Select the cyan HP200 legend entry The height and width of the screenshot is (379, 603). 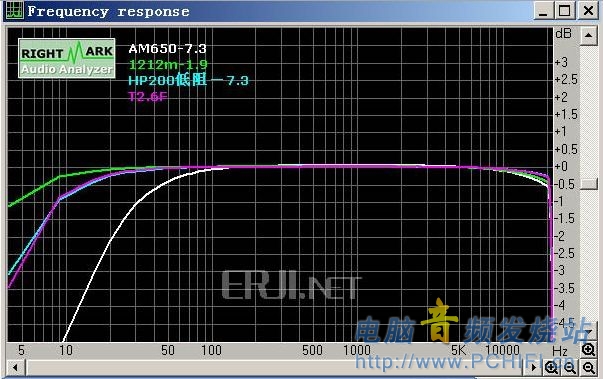[x=188, y=80]
